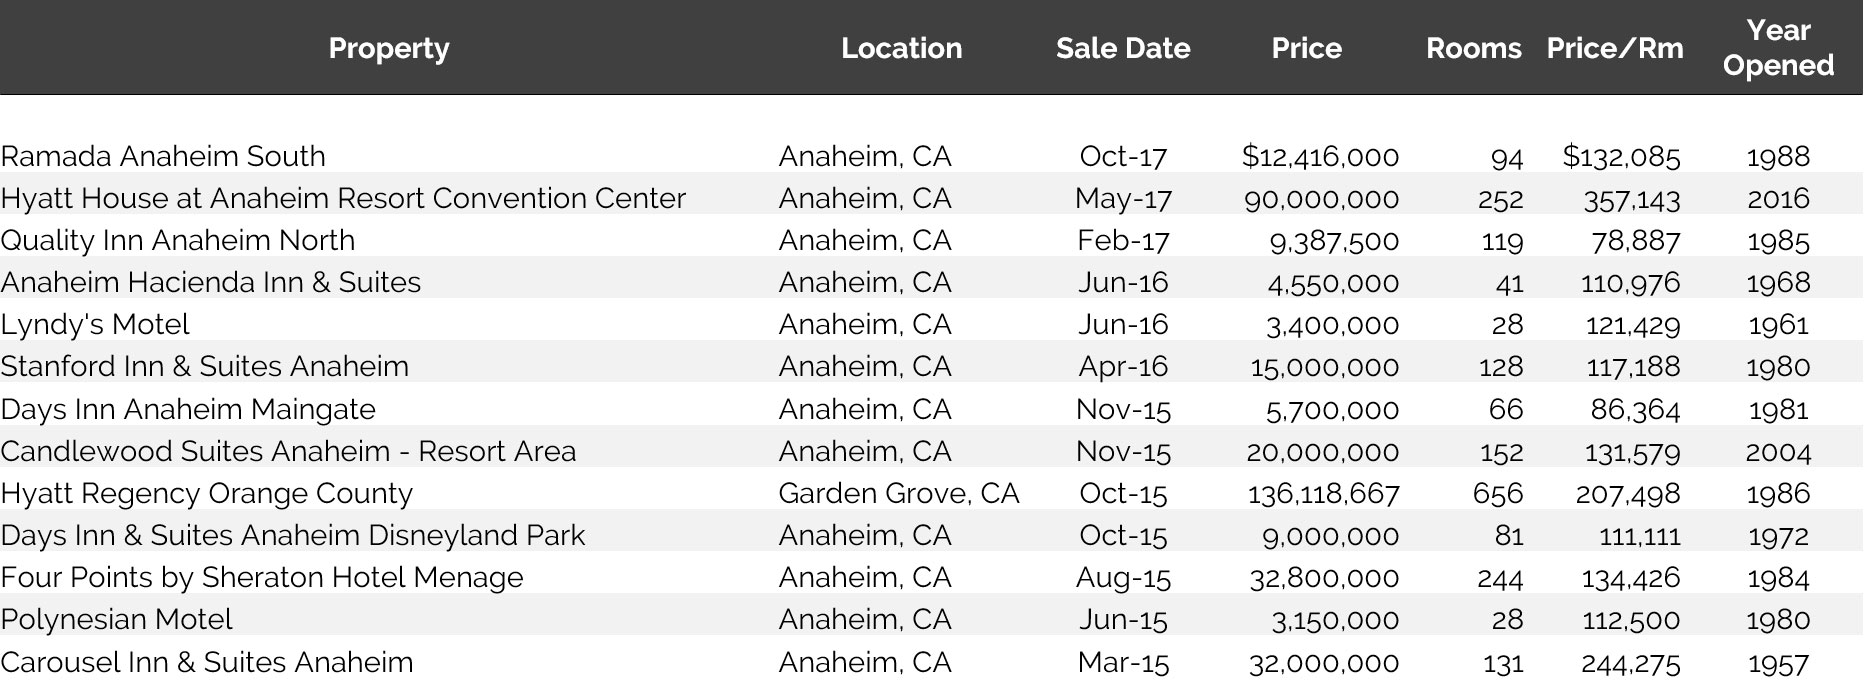Select the Ramada Anaheim South row
The image size is (1864, 696).
163,156
